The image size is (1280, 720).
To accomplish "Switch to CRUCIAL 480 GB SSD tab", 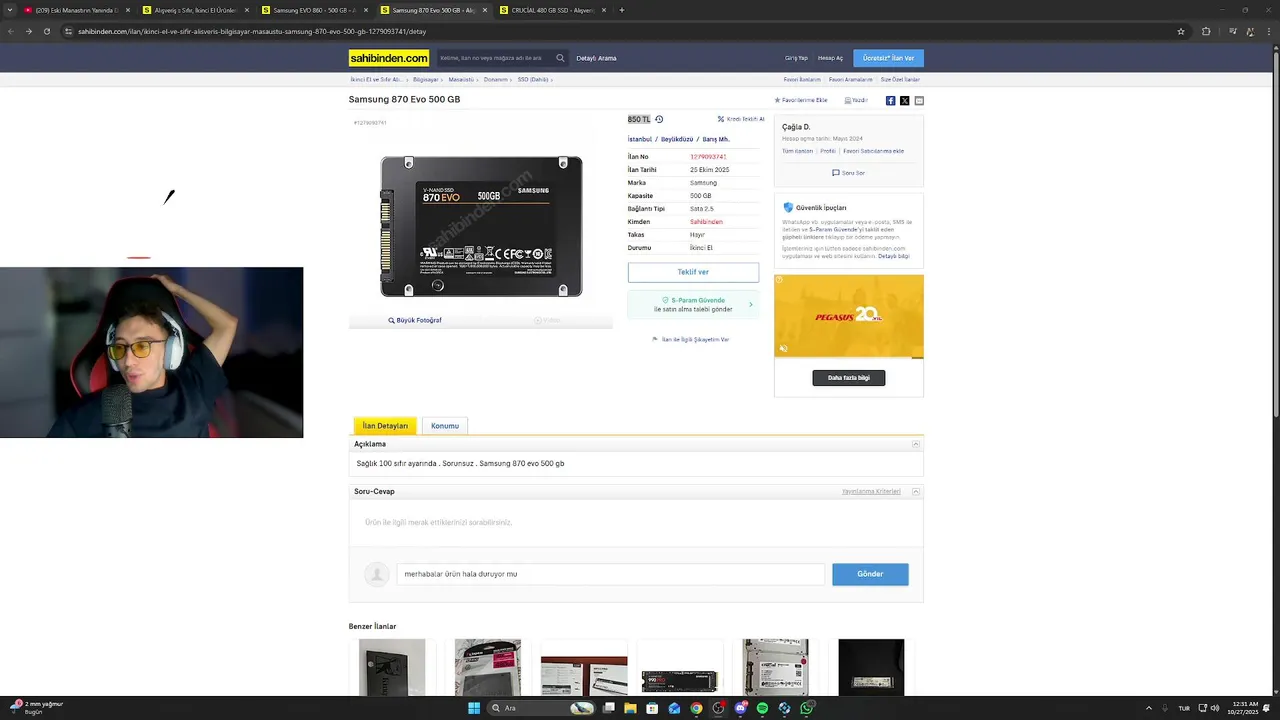I will (551, 10).
